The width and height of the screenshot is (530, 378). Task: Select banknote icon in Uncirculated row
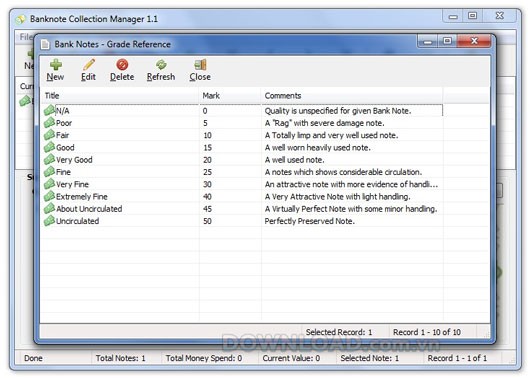click(49, 221)
